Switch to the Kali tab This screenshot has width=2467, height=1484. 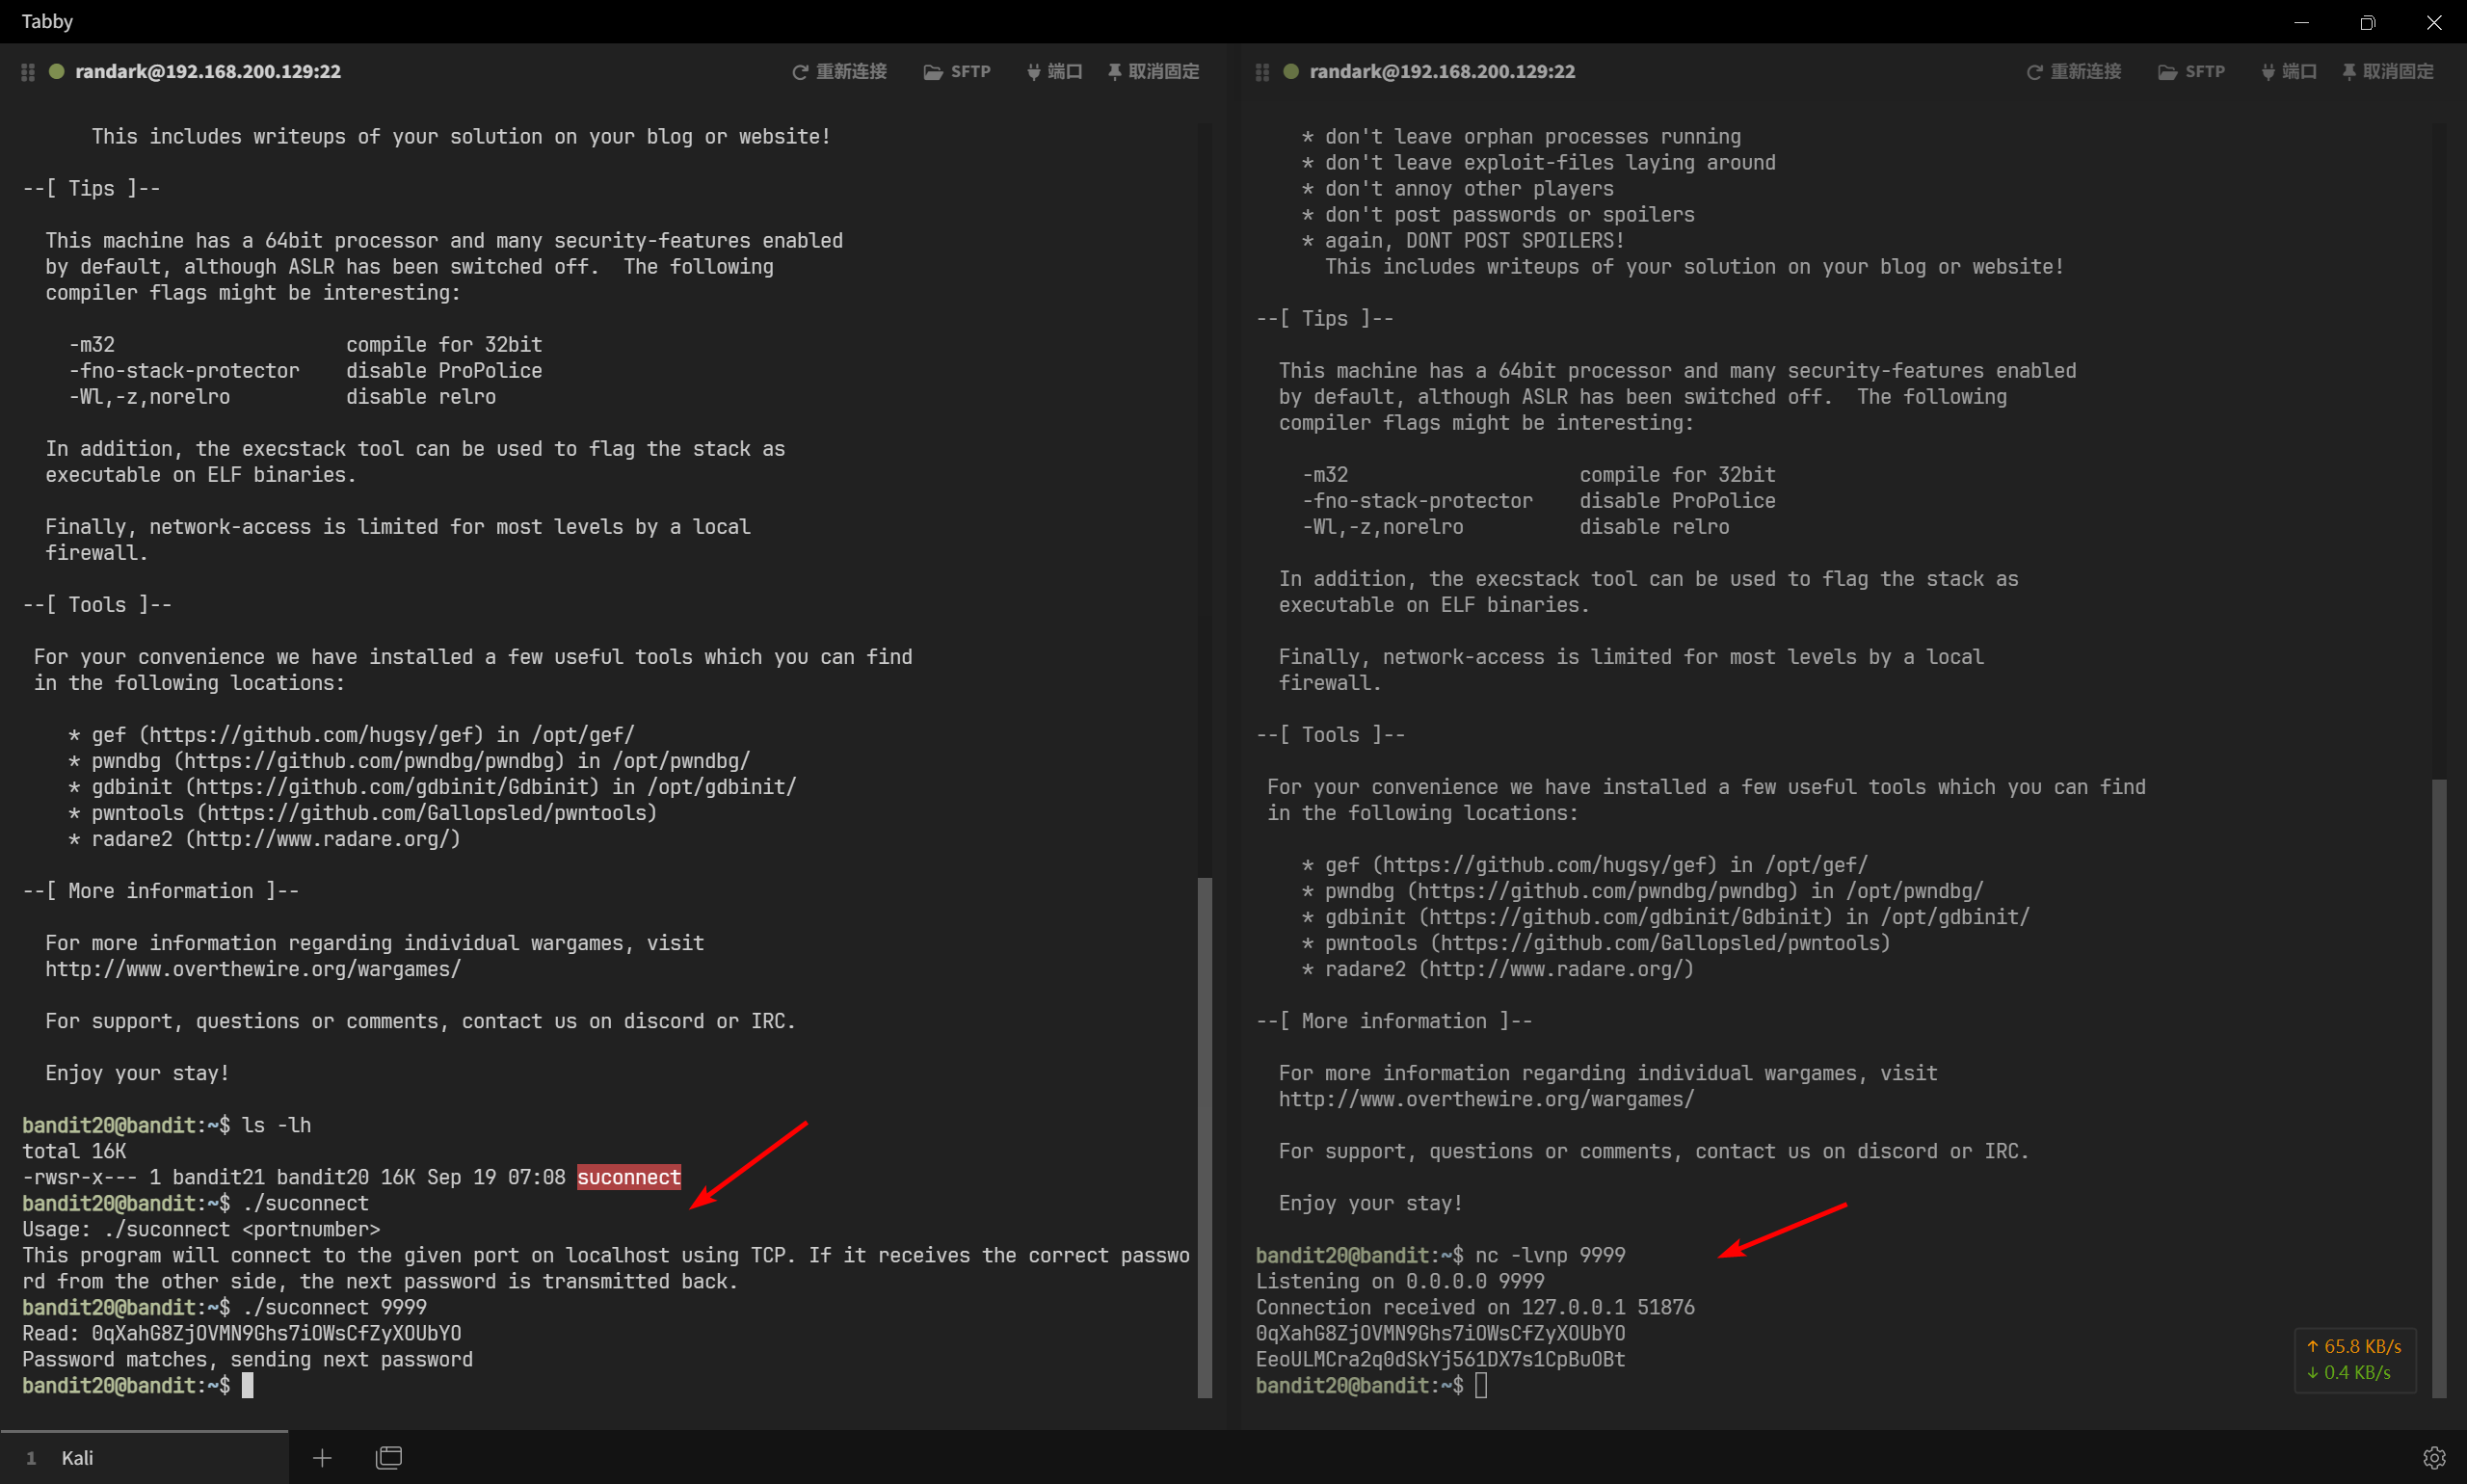pyautogui.click(x=144, y=1457)
